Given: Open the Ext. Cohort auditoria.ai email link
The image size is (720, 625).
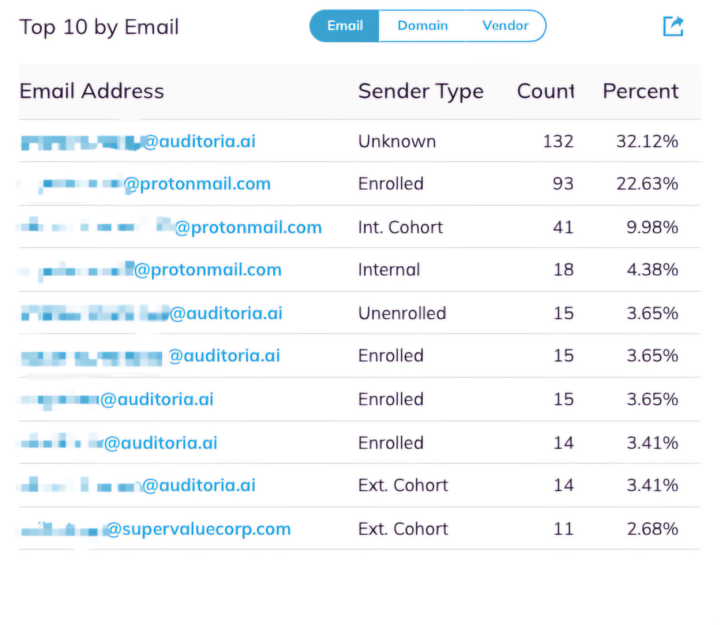Looking at the screenshot, I should point(138,485).
